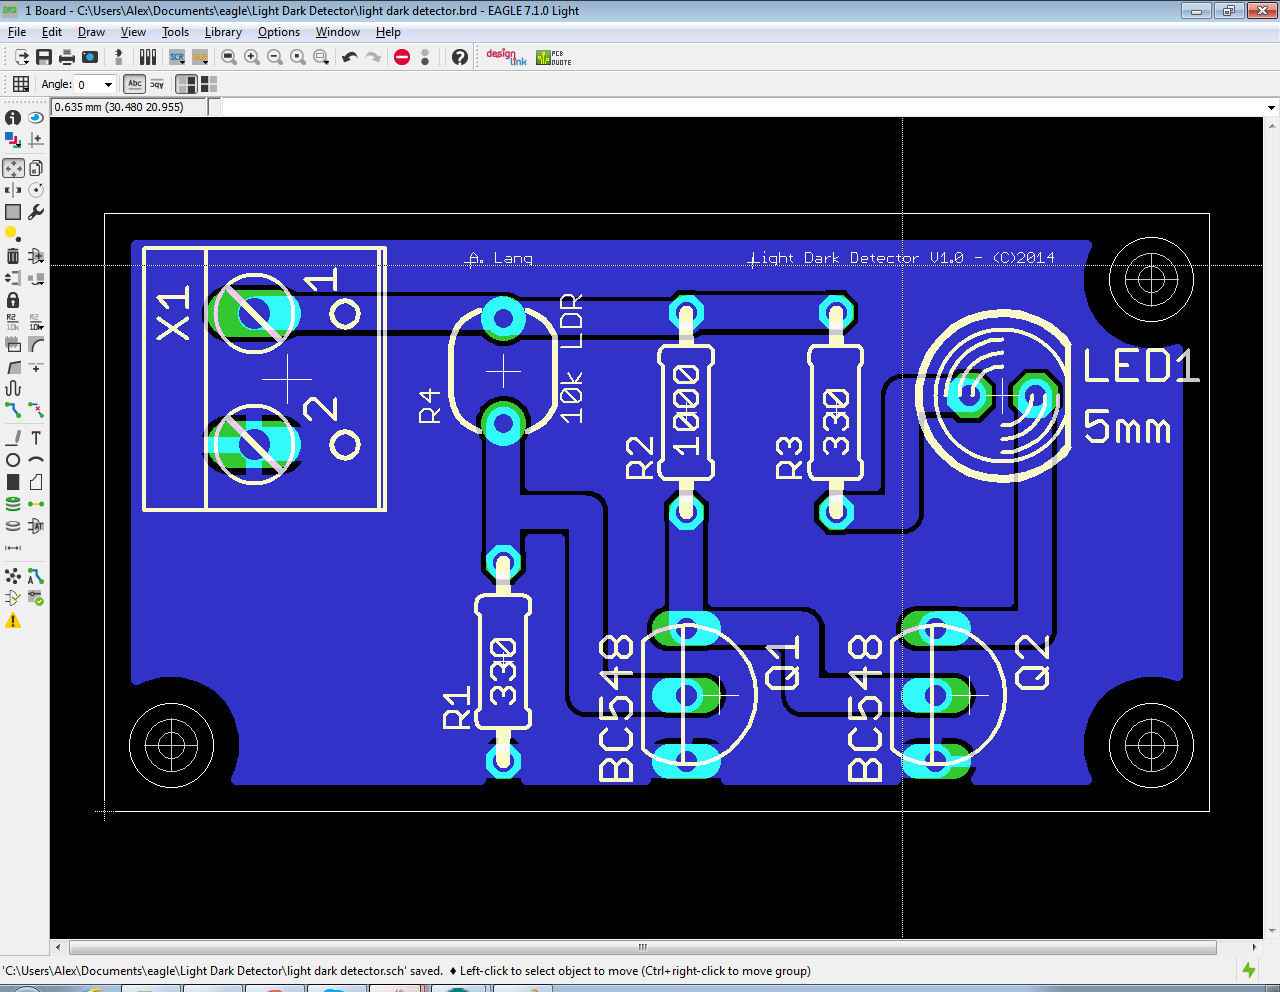Select the Text tool

pyautogui.click(x=36, y=437)
